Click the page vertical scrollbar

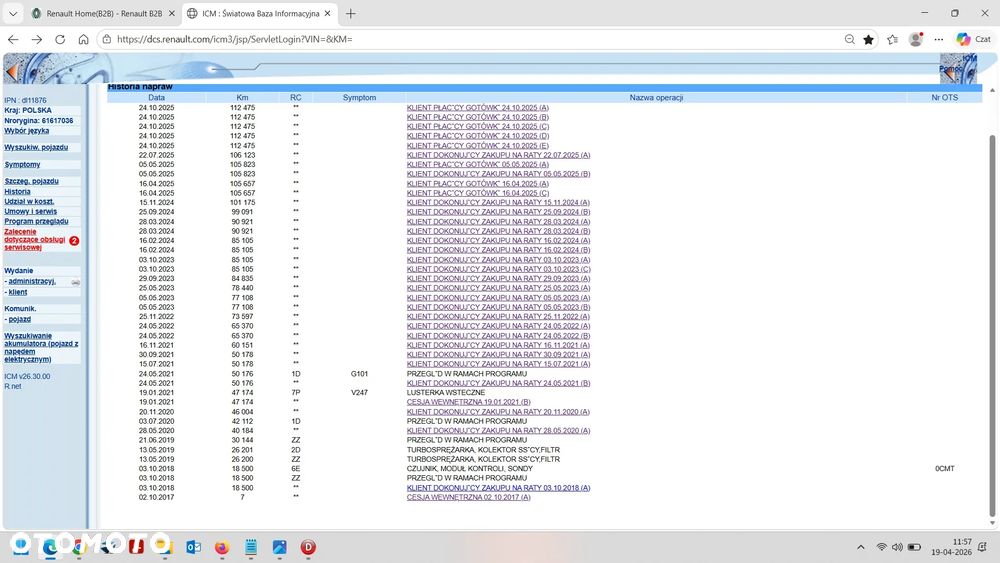(992, 325)
